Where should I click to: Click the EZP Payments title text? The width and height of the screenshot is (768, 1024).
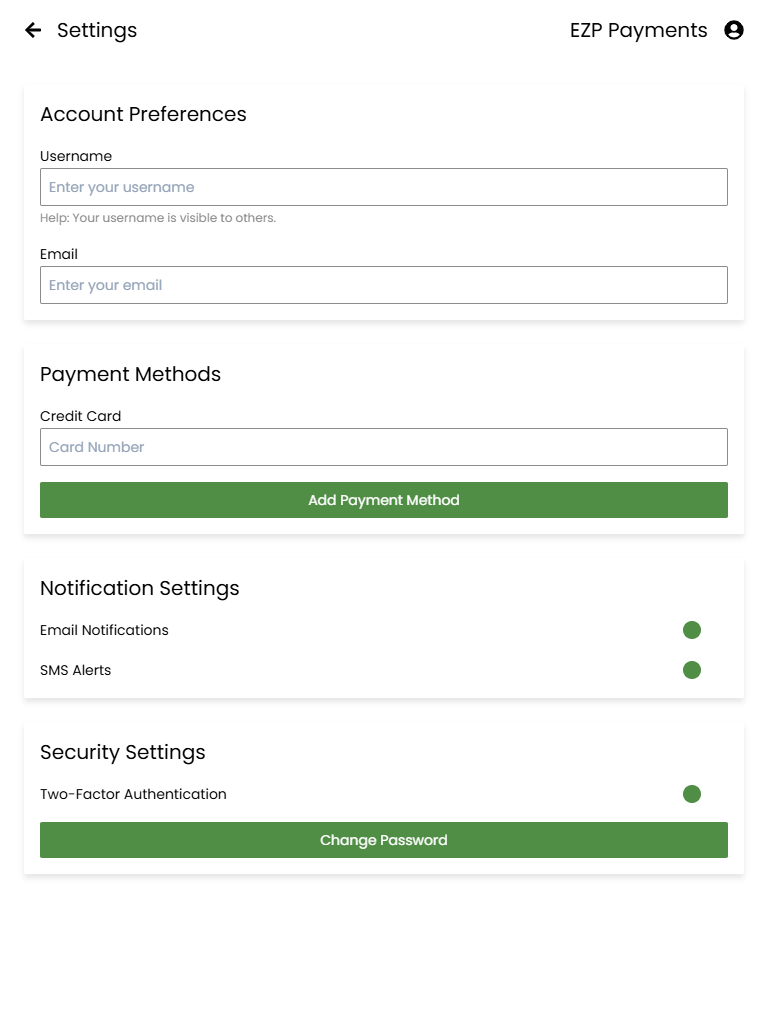(x=638, y=31)
